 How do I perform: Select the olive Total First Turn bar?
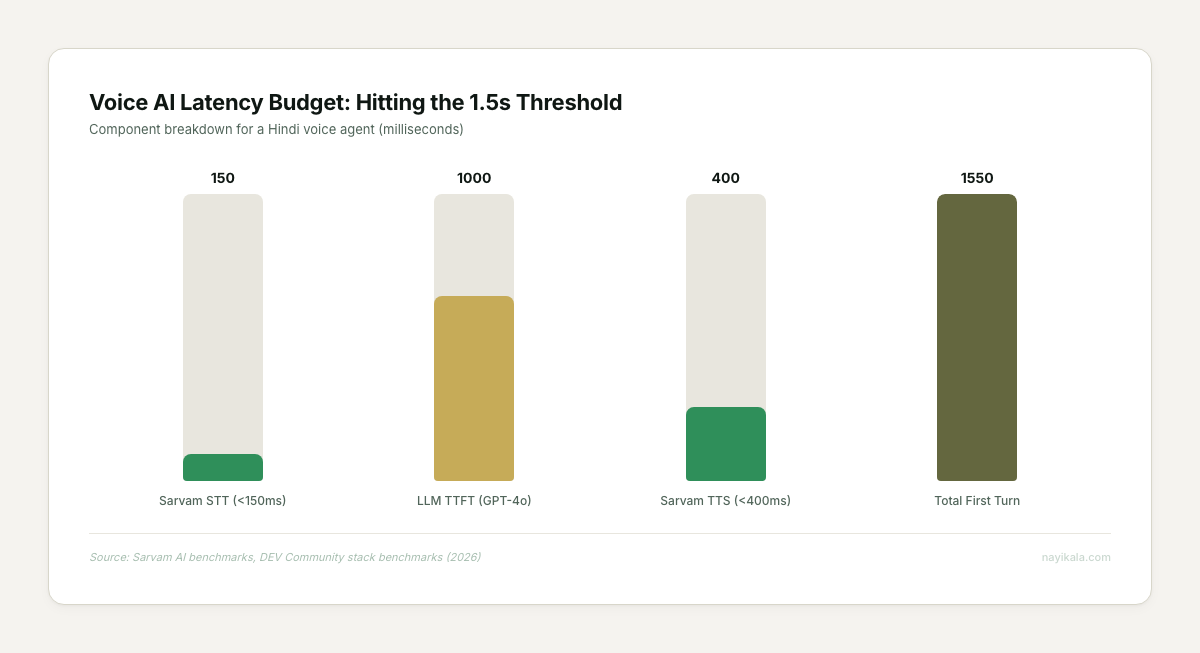(977, 338)
